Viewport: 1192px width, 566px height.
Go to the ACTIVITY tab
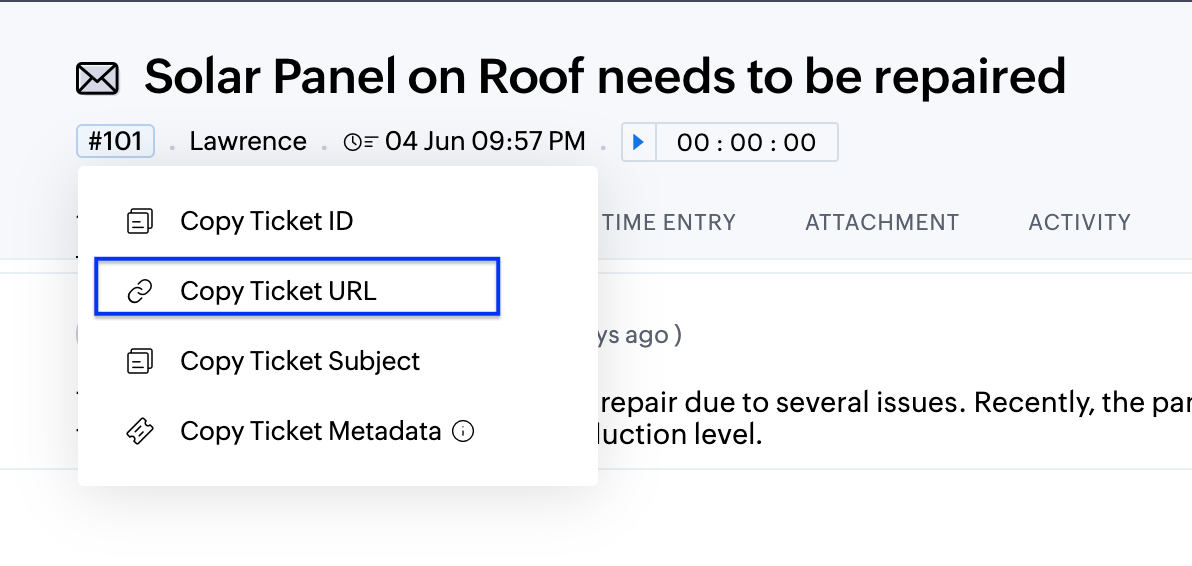coord(1079,223)
